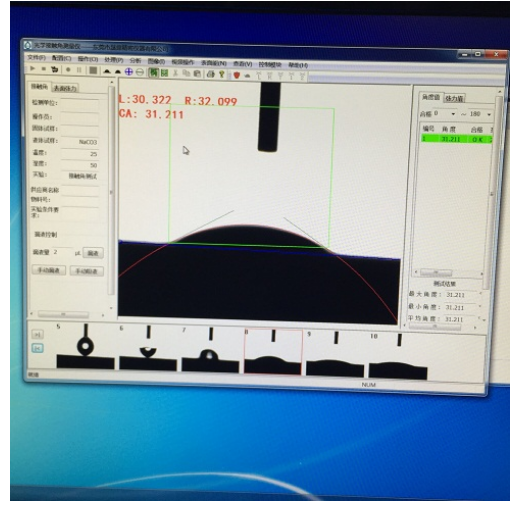Click the circle with horizontal line icon
Image resolution: width=517 pixels, height=505 pixels.
140,72
